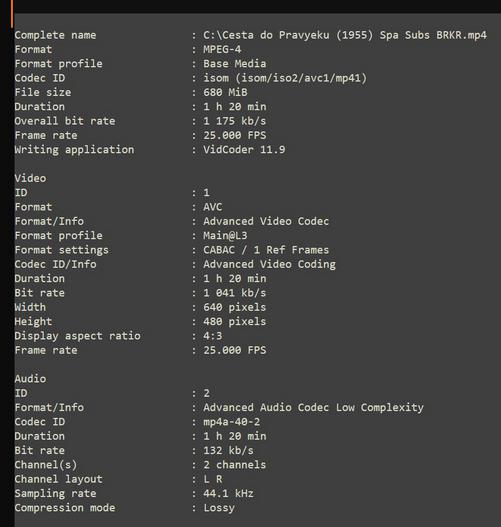
Task: Select the MPEG-4 format value
Action: 222,49
